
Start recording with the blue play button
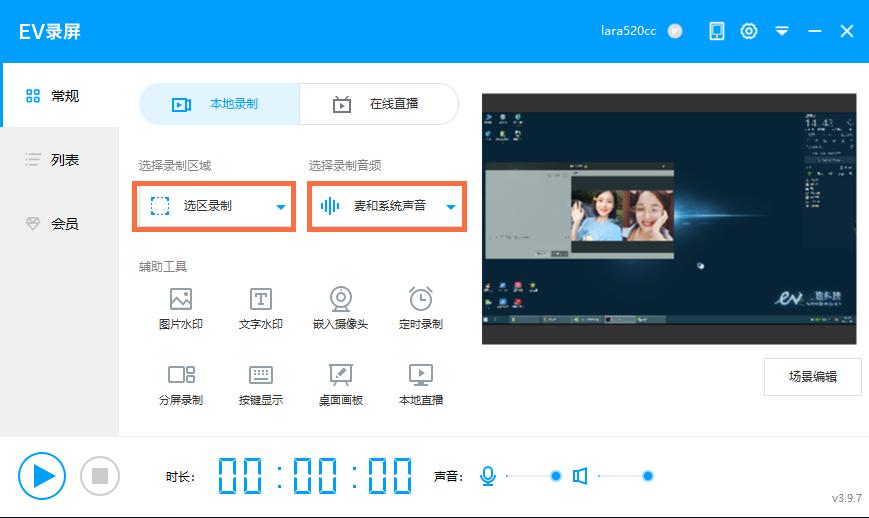pyautogui.click(x=42, y=476)
